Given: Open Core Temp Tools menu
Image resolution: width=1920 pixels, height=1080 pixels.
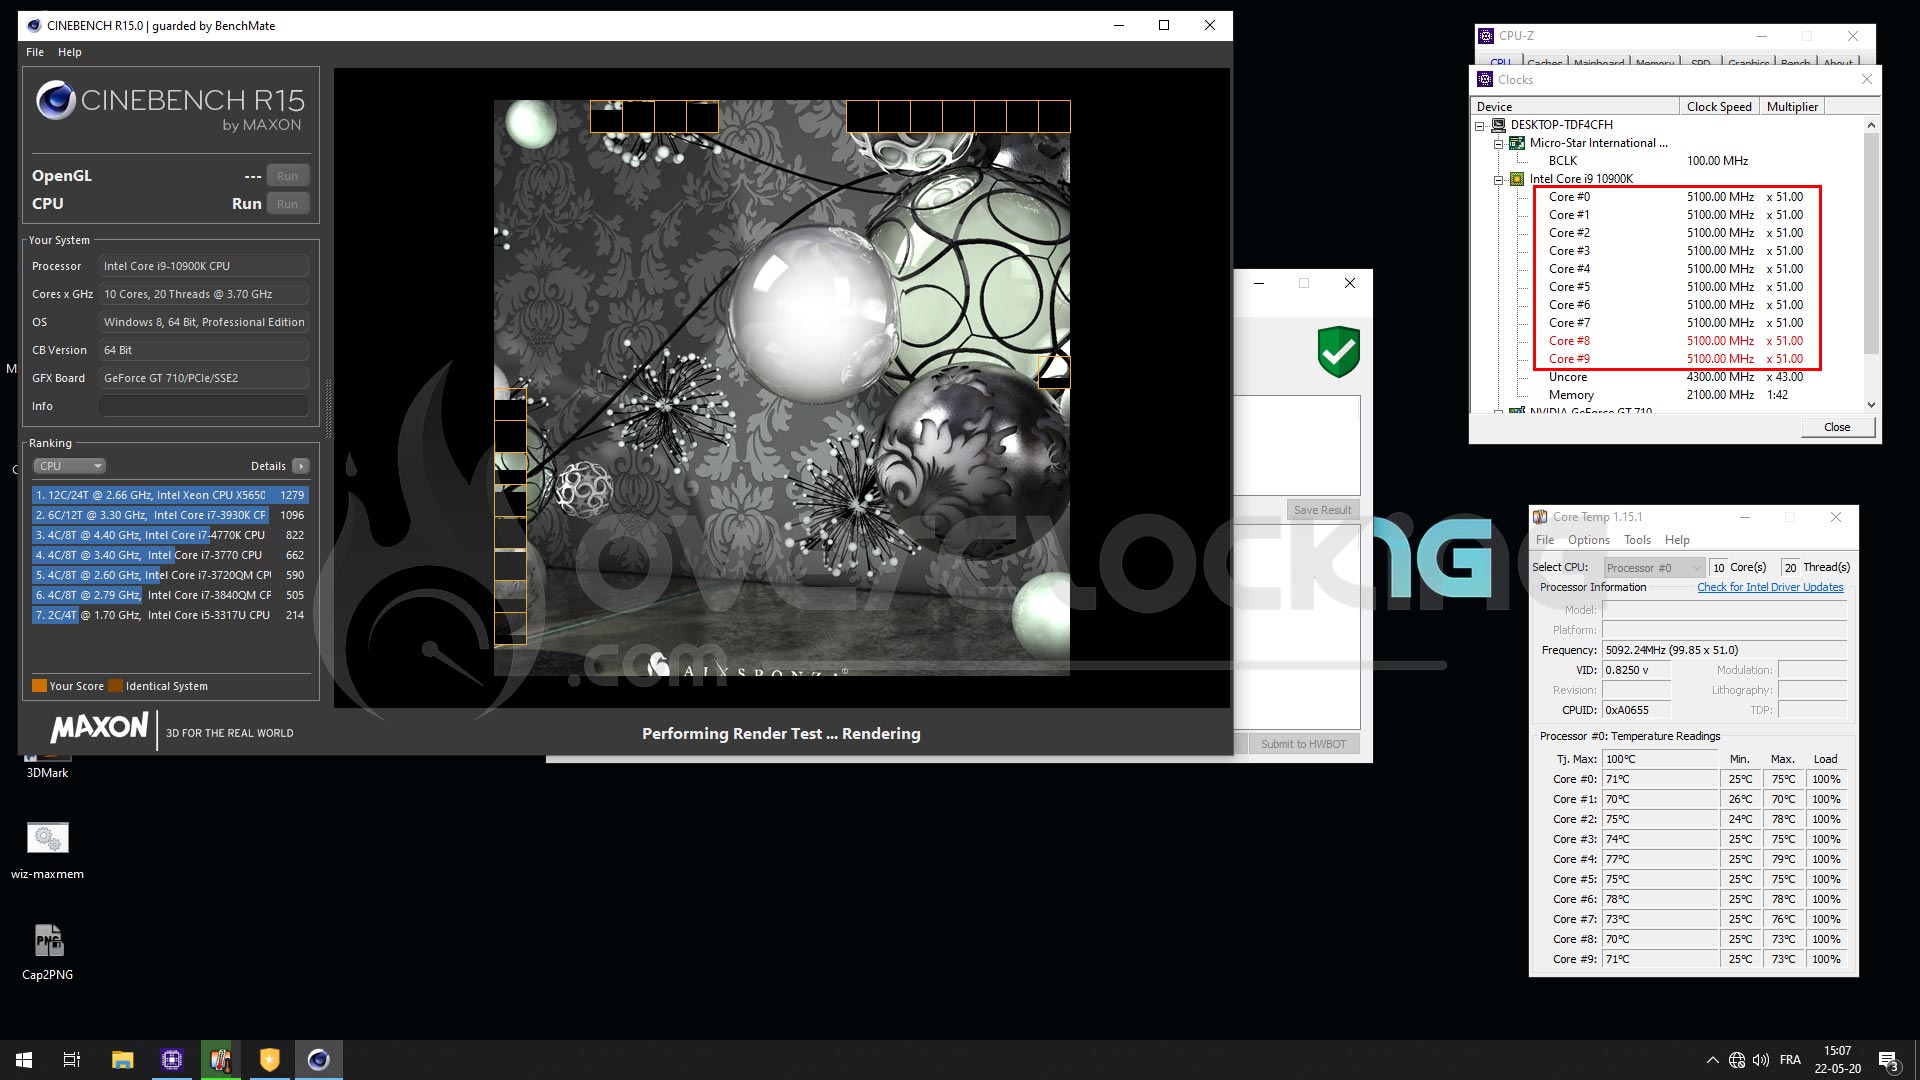Looking at the screenshot, I should [1637, 540].
